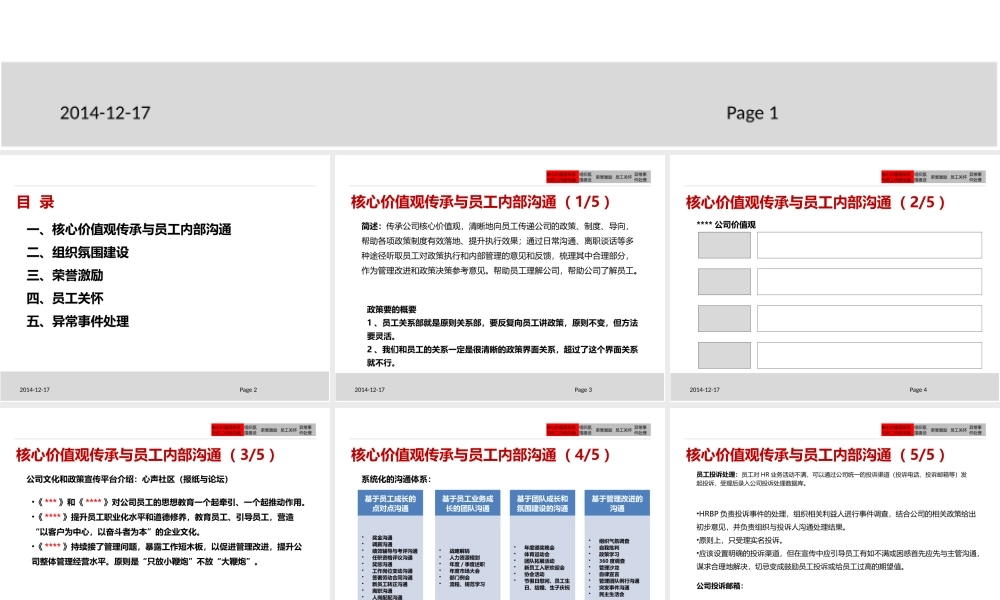This screenshot has height=600, width=1000.
Task: Click bullet about 提升员工职业化水平和道德修养
Action: tap(163, 524)
